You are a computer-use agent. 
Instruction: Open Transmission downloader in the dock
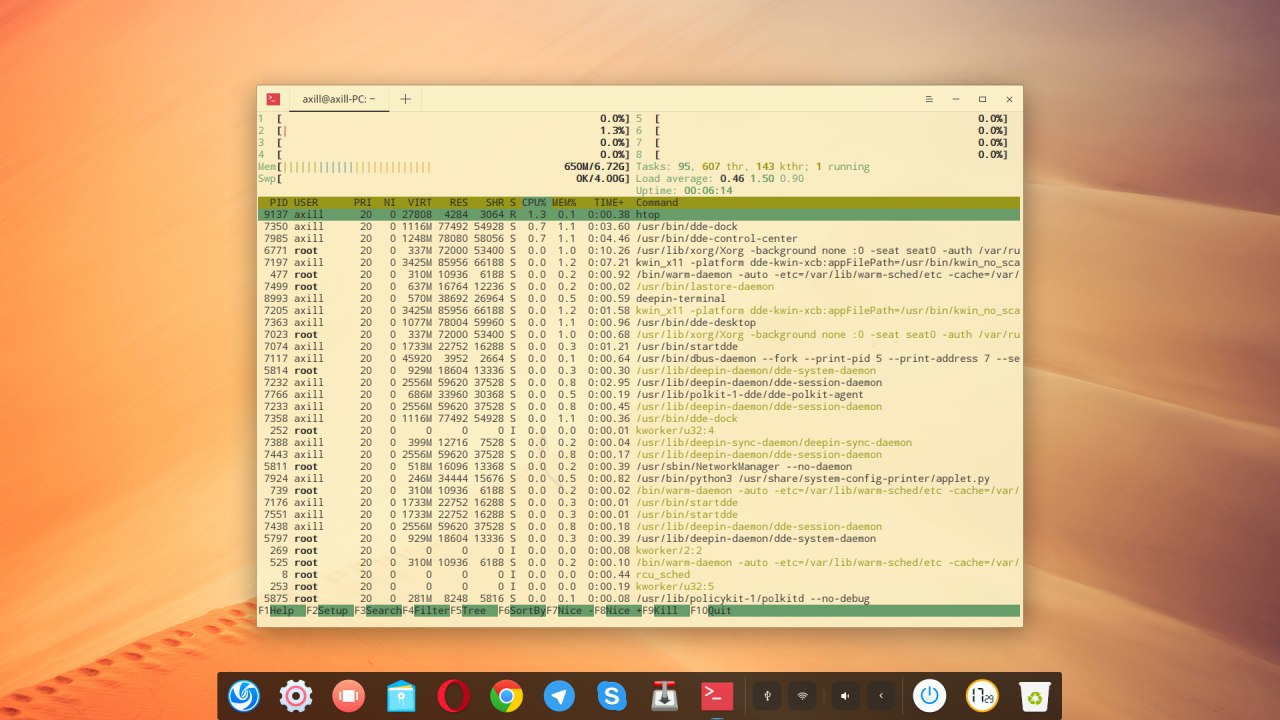click(x=665, y=696)
